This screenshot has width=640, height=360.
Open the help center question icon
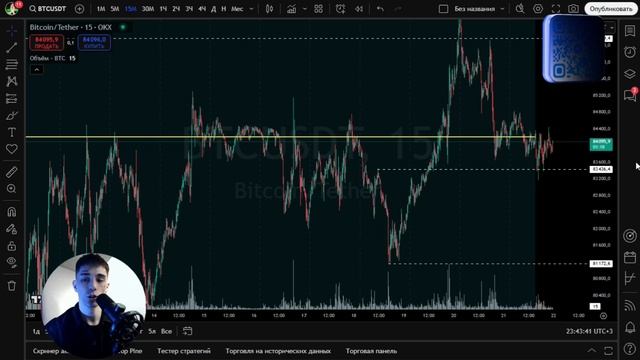tap(629, 348)
